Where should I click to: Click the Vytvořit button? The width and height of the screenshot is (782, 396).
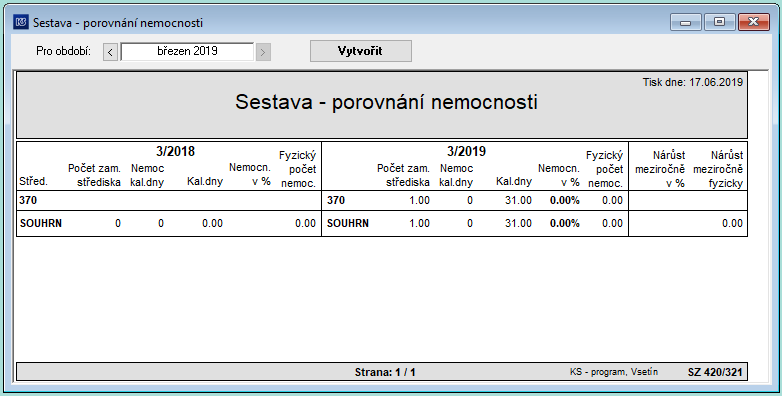pos(361,51)
